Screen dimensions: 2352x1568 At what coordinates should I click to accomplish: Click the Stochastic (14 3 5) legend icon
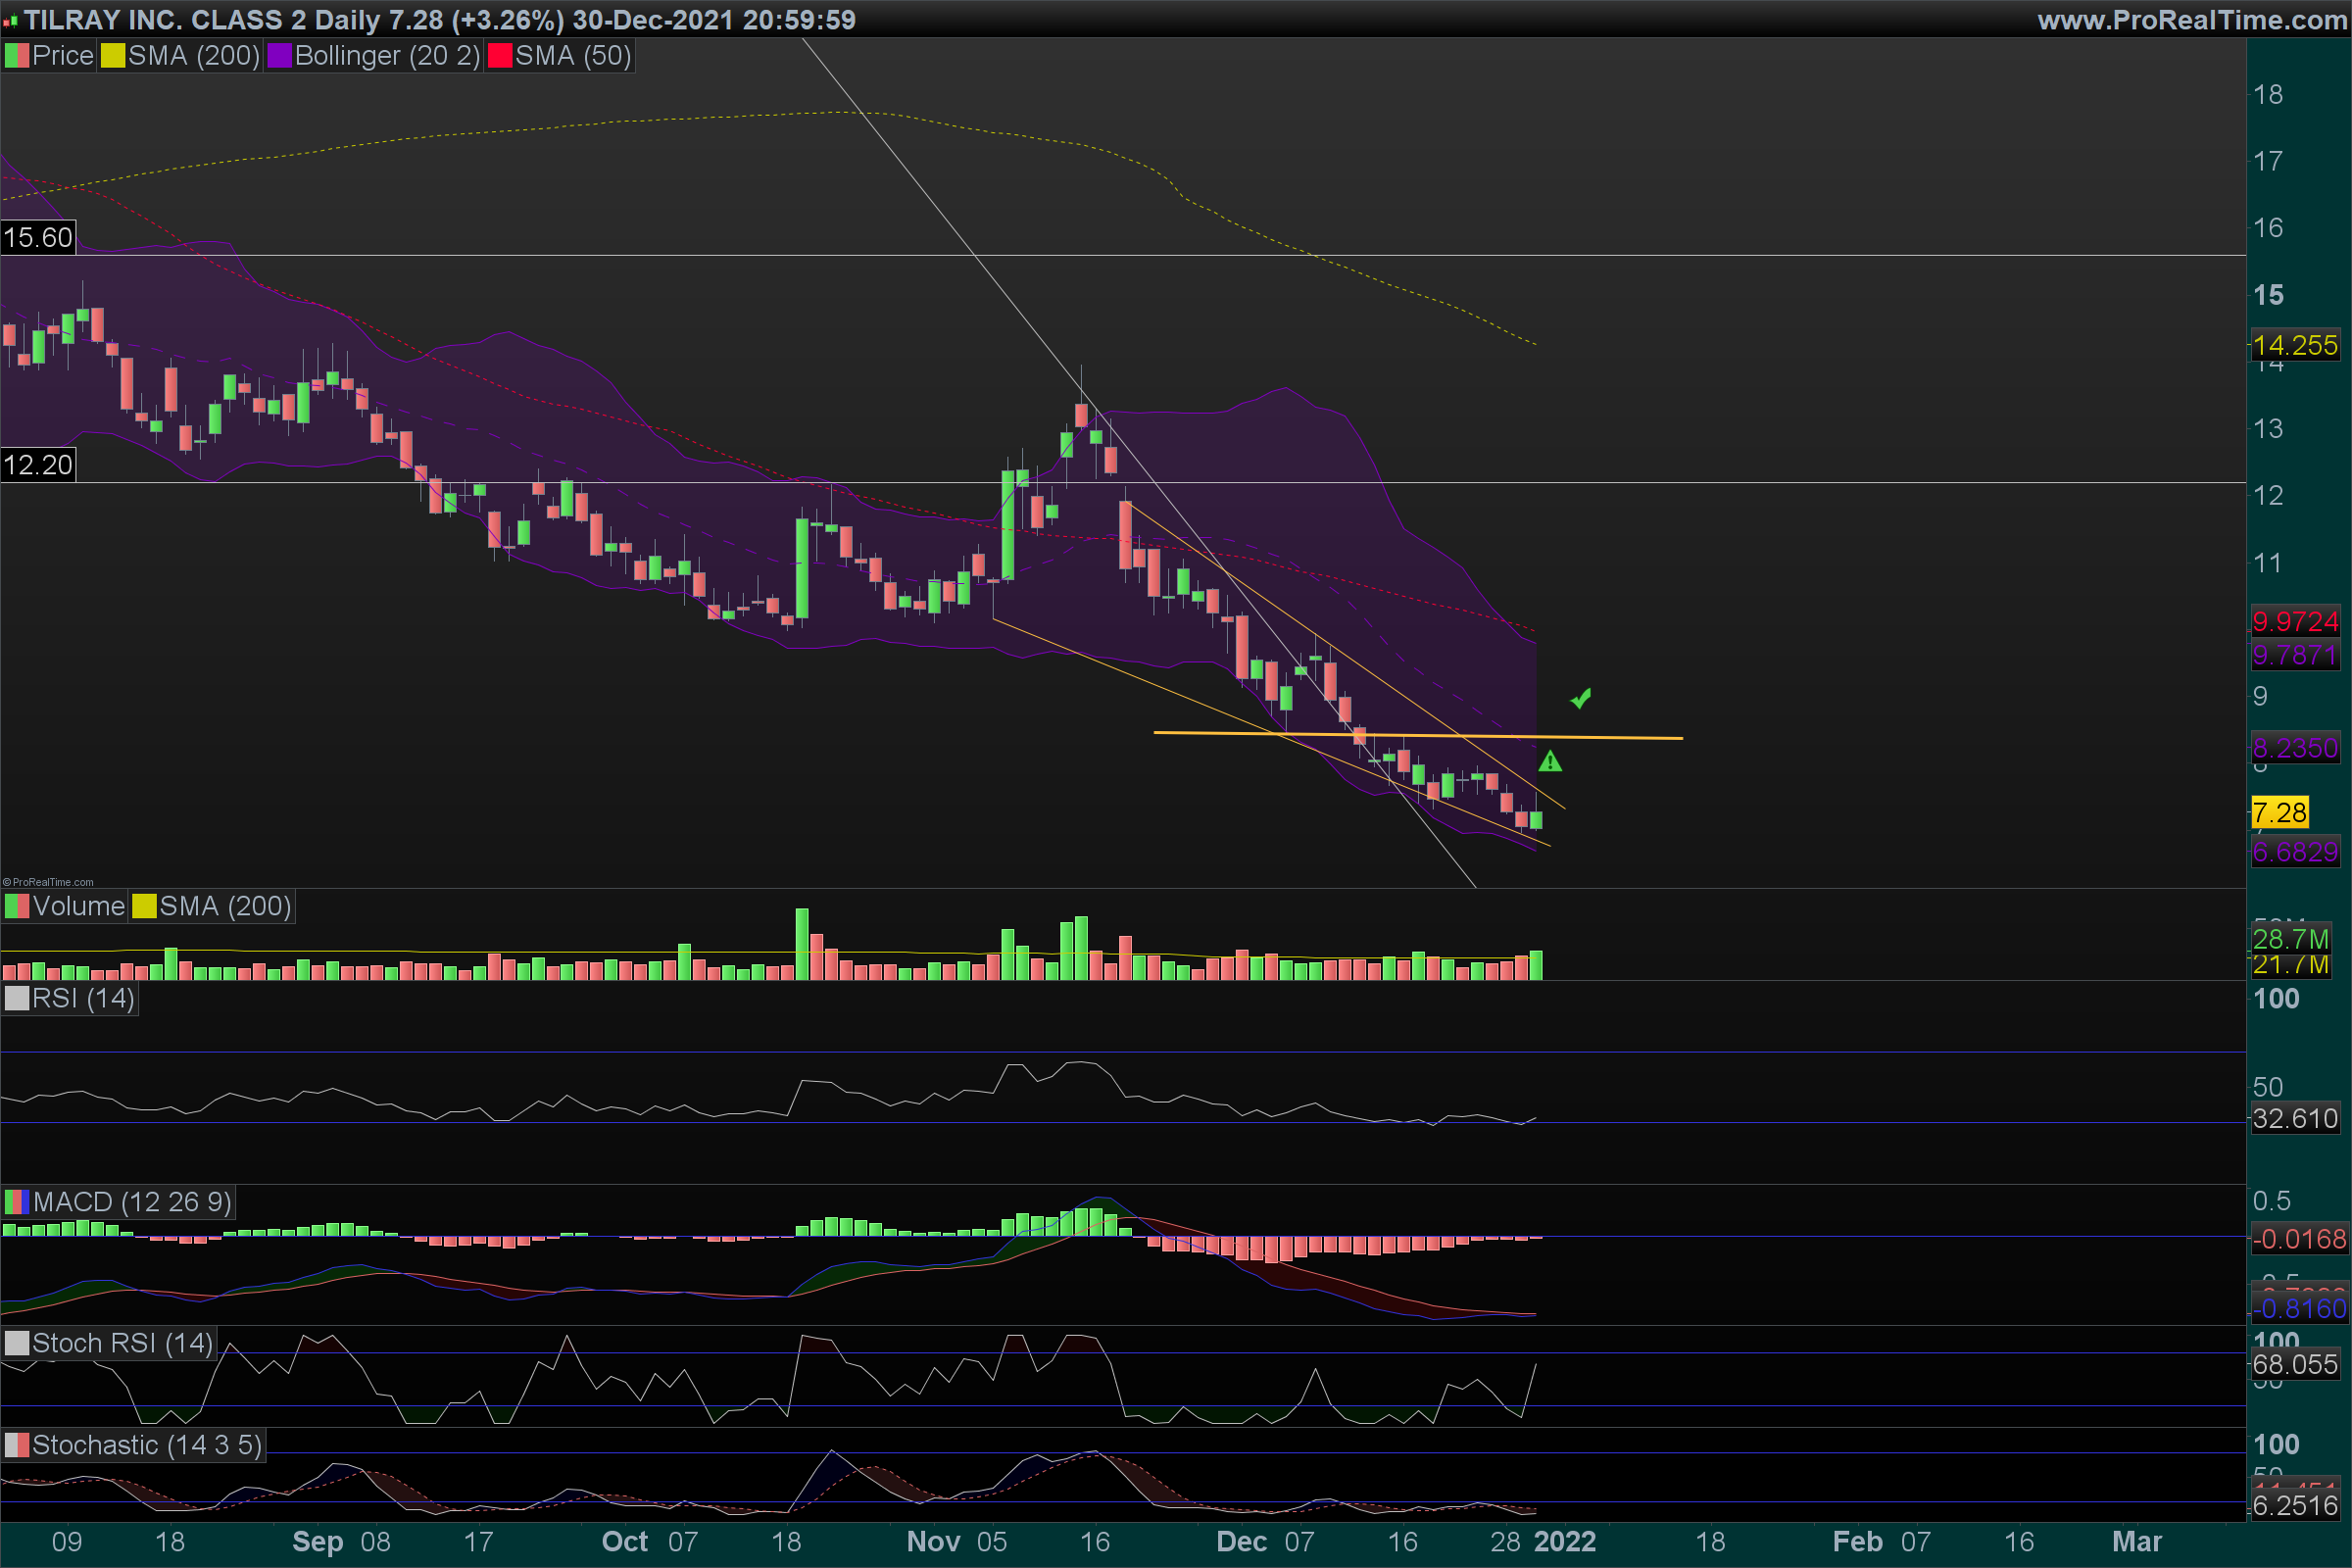click(17, 1445)
